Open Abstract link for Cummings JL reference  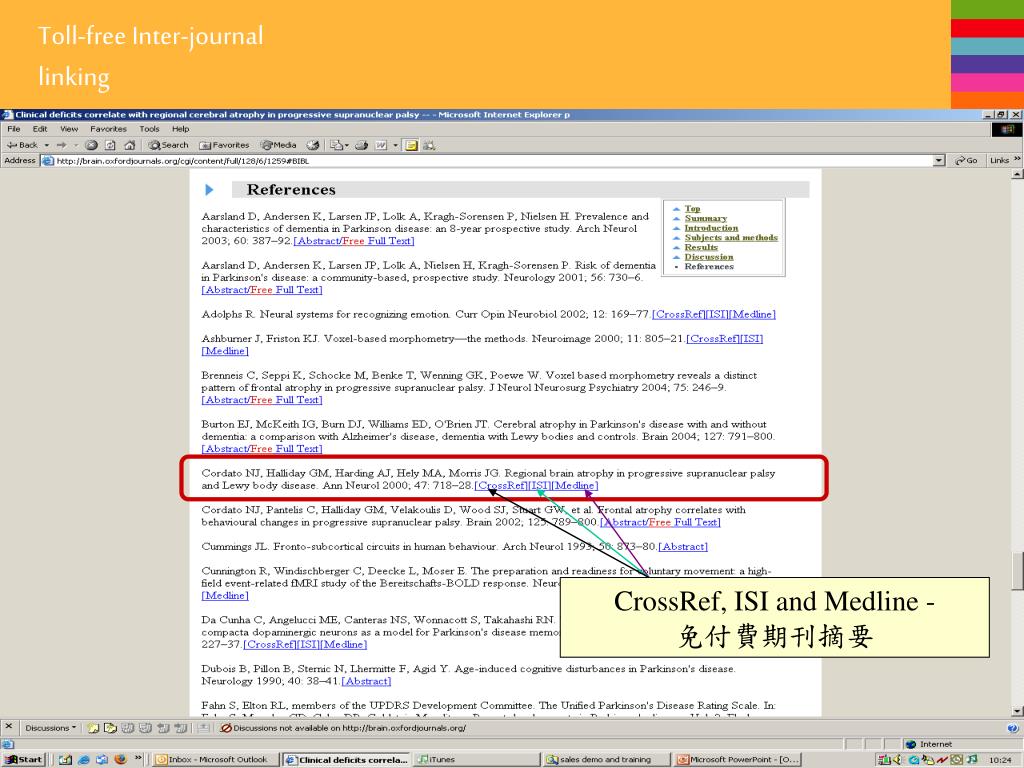coord(683,547)
